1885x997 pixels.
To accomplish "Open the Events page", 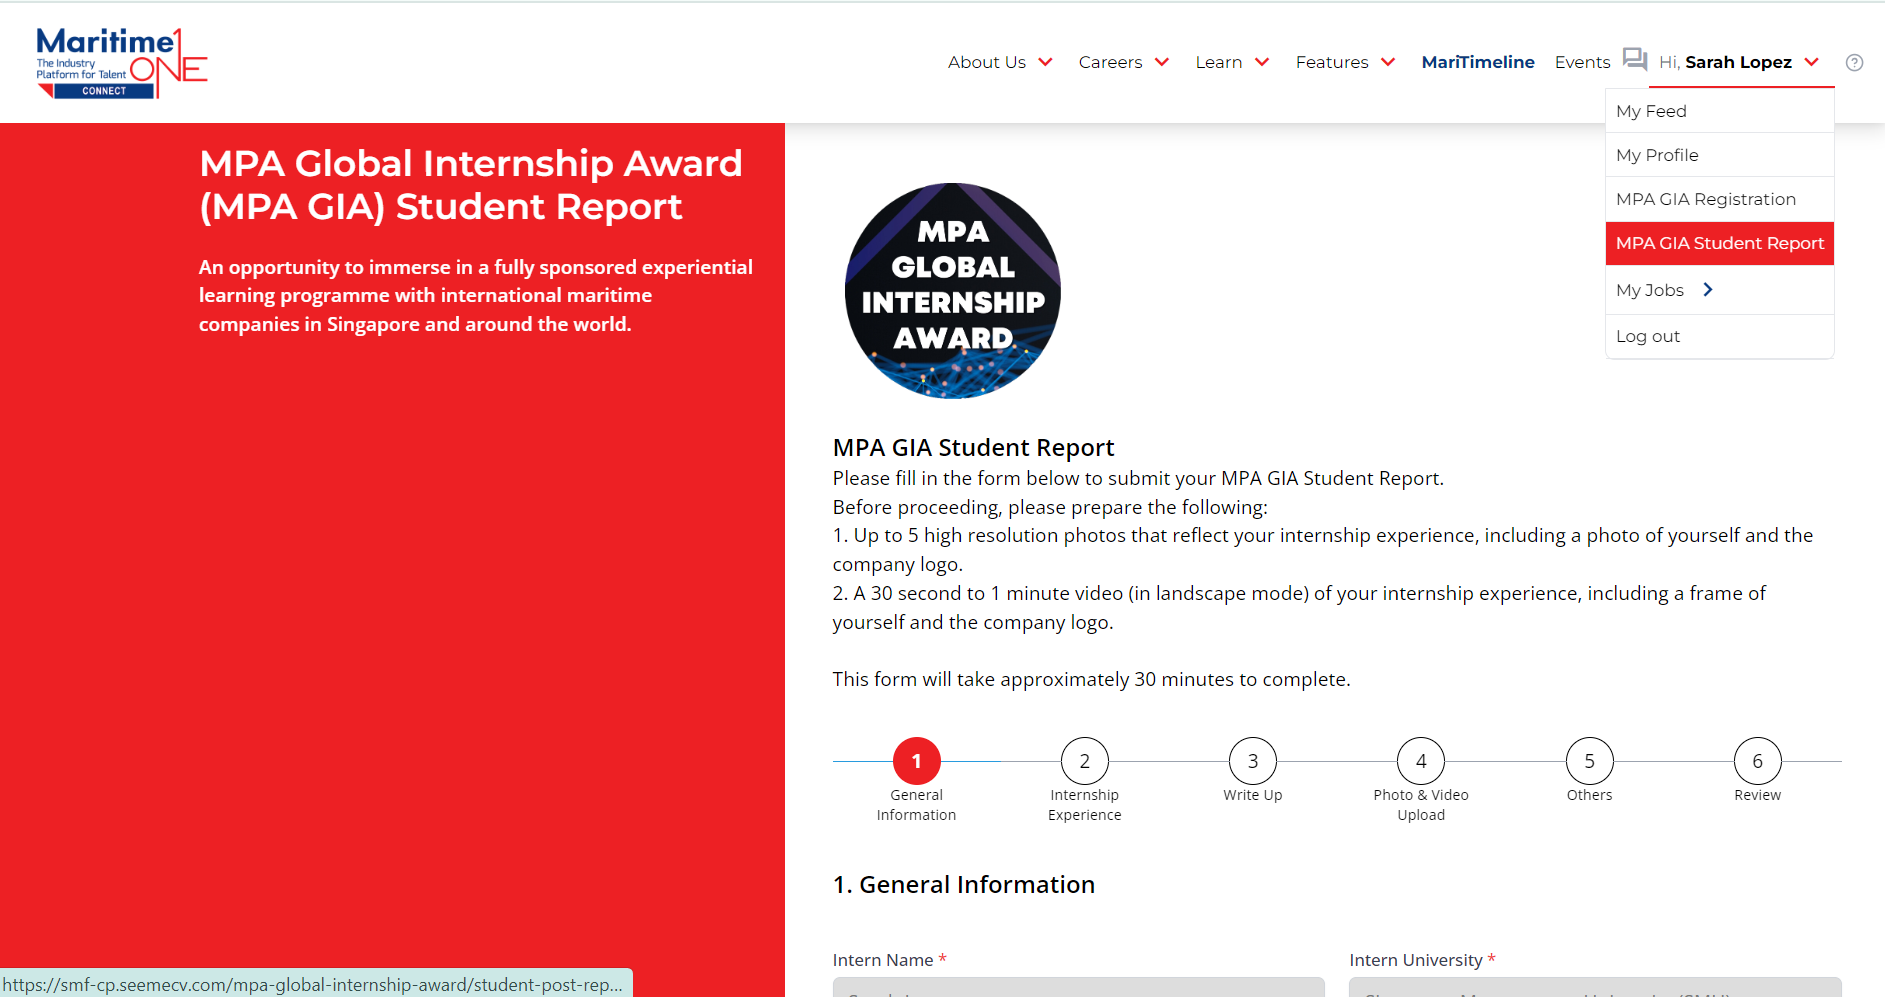I will [1582, 62].
